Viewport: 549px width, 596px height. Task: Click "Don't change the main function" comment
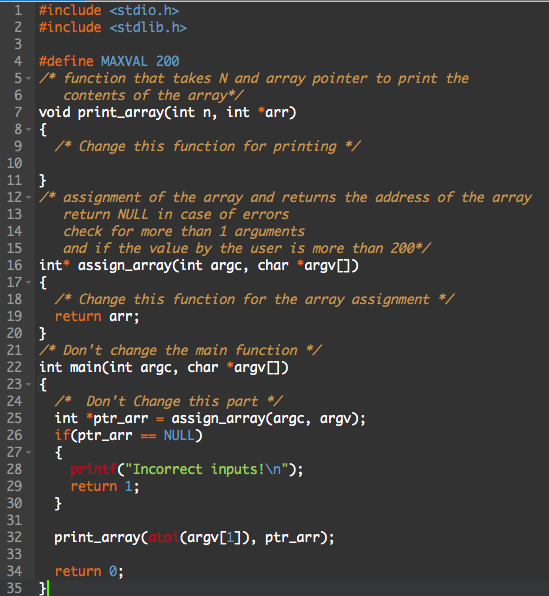(x=180, y=350)
